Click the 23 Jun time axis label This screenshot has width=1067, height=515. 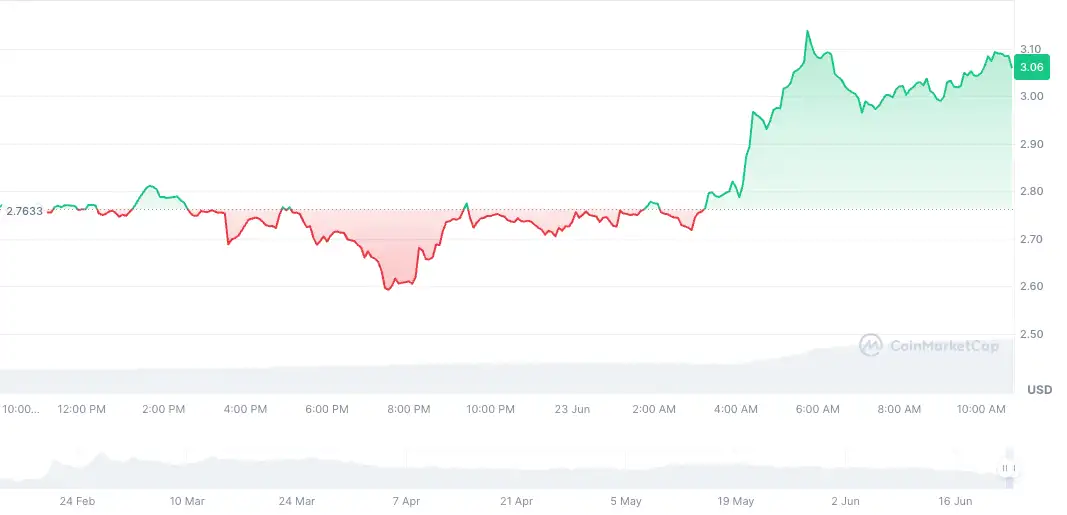572,409
